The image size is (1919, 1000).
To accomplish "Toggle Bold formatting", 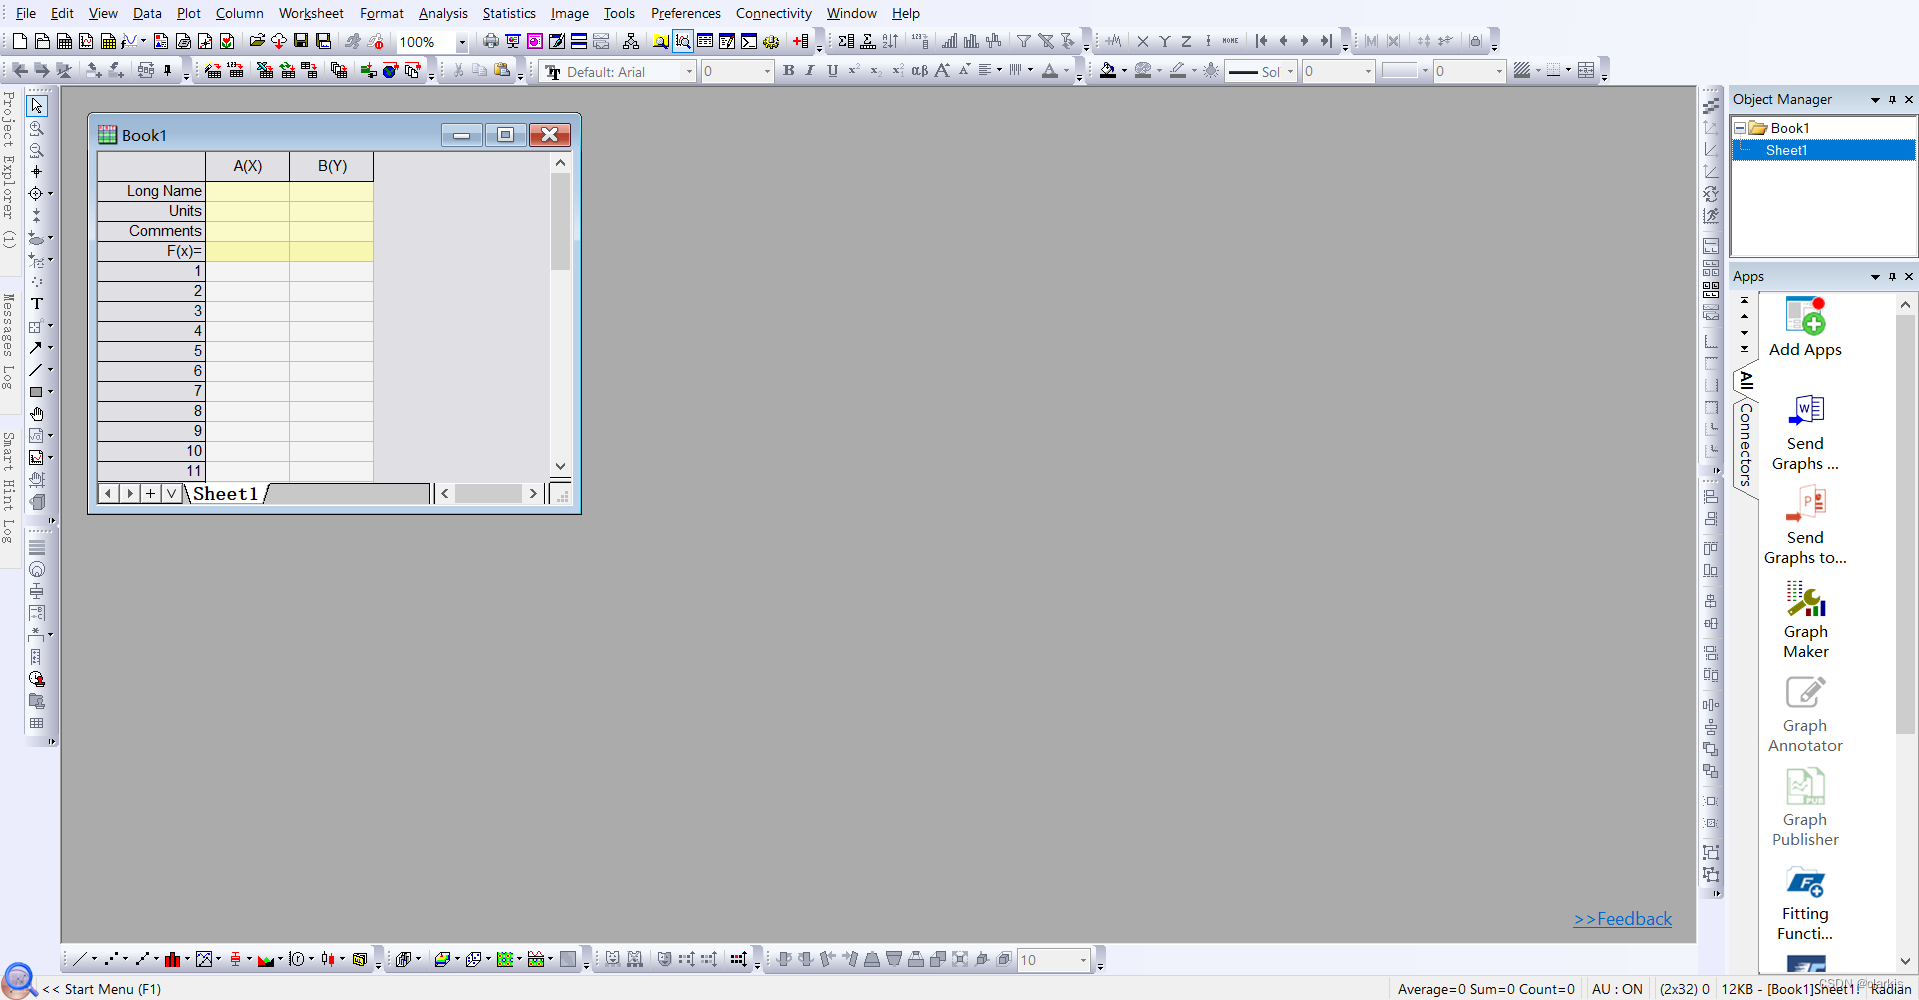I will click(x=789, y=71).
